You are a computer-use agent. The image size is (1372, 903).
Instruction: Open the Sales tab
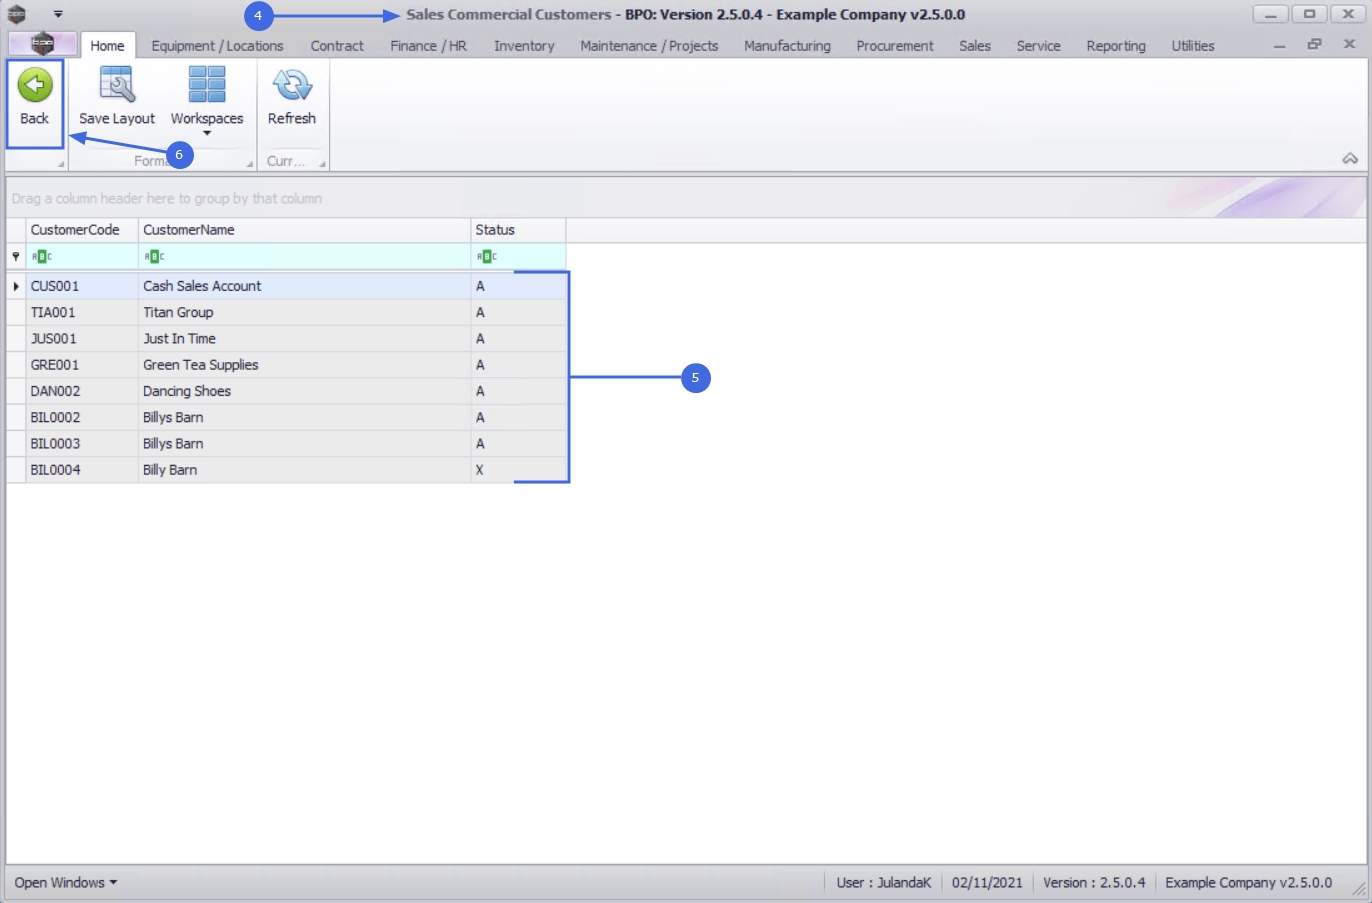(x=975, y=46)
